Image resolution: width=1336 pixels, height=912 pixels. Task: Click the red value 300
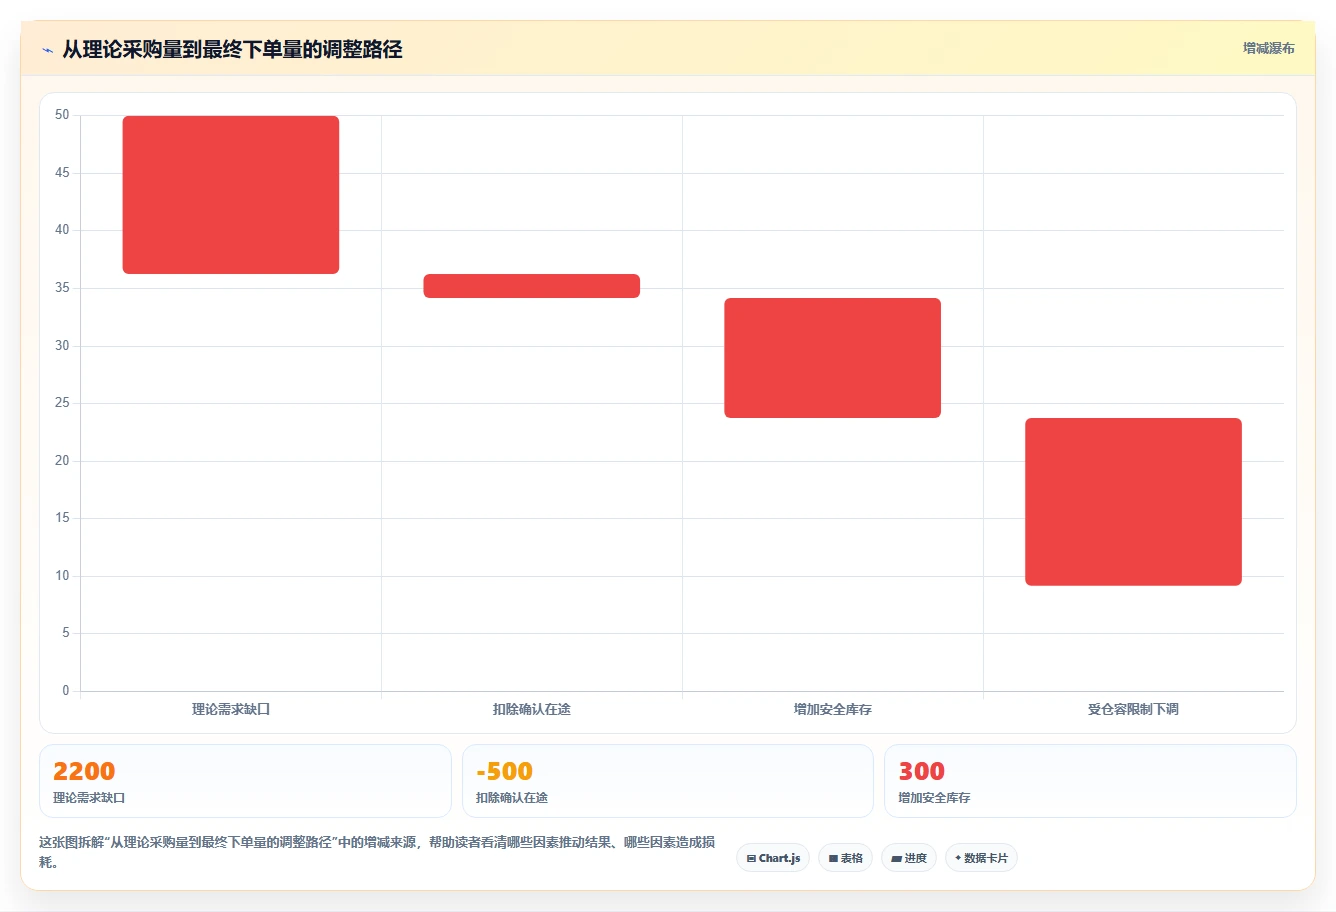(x=922, y=771)
